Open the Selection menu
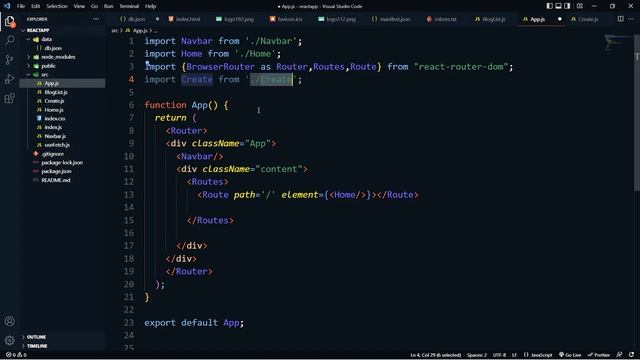This screenshot has height=360, width=640. click(x=57, y=6)
